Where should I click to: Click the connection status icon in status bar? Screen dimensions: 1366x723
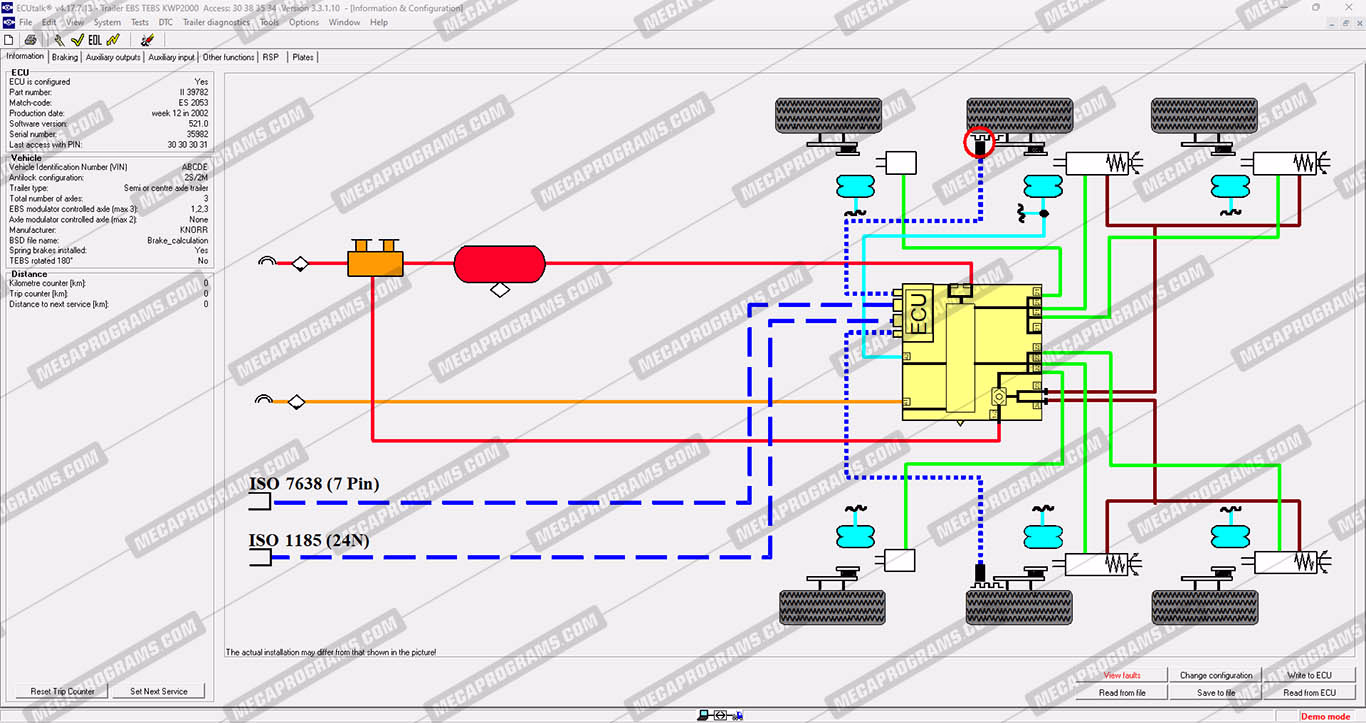tap(720, 714)
